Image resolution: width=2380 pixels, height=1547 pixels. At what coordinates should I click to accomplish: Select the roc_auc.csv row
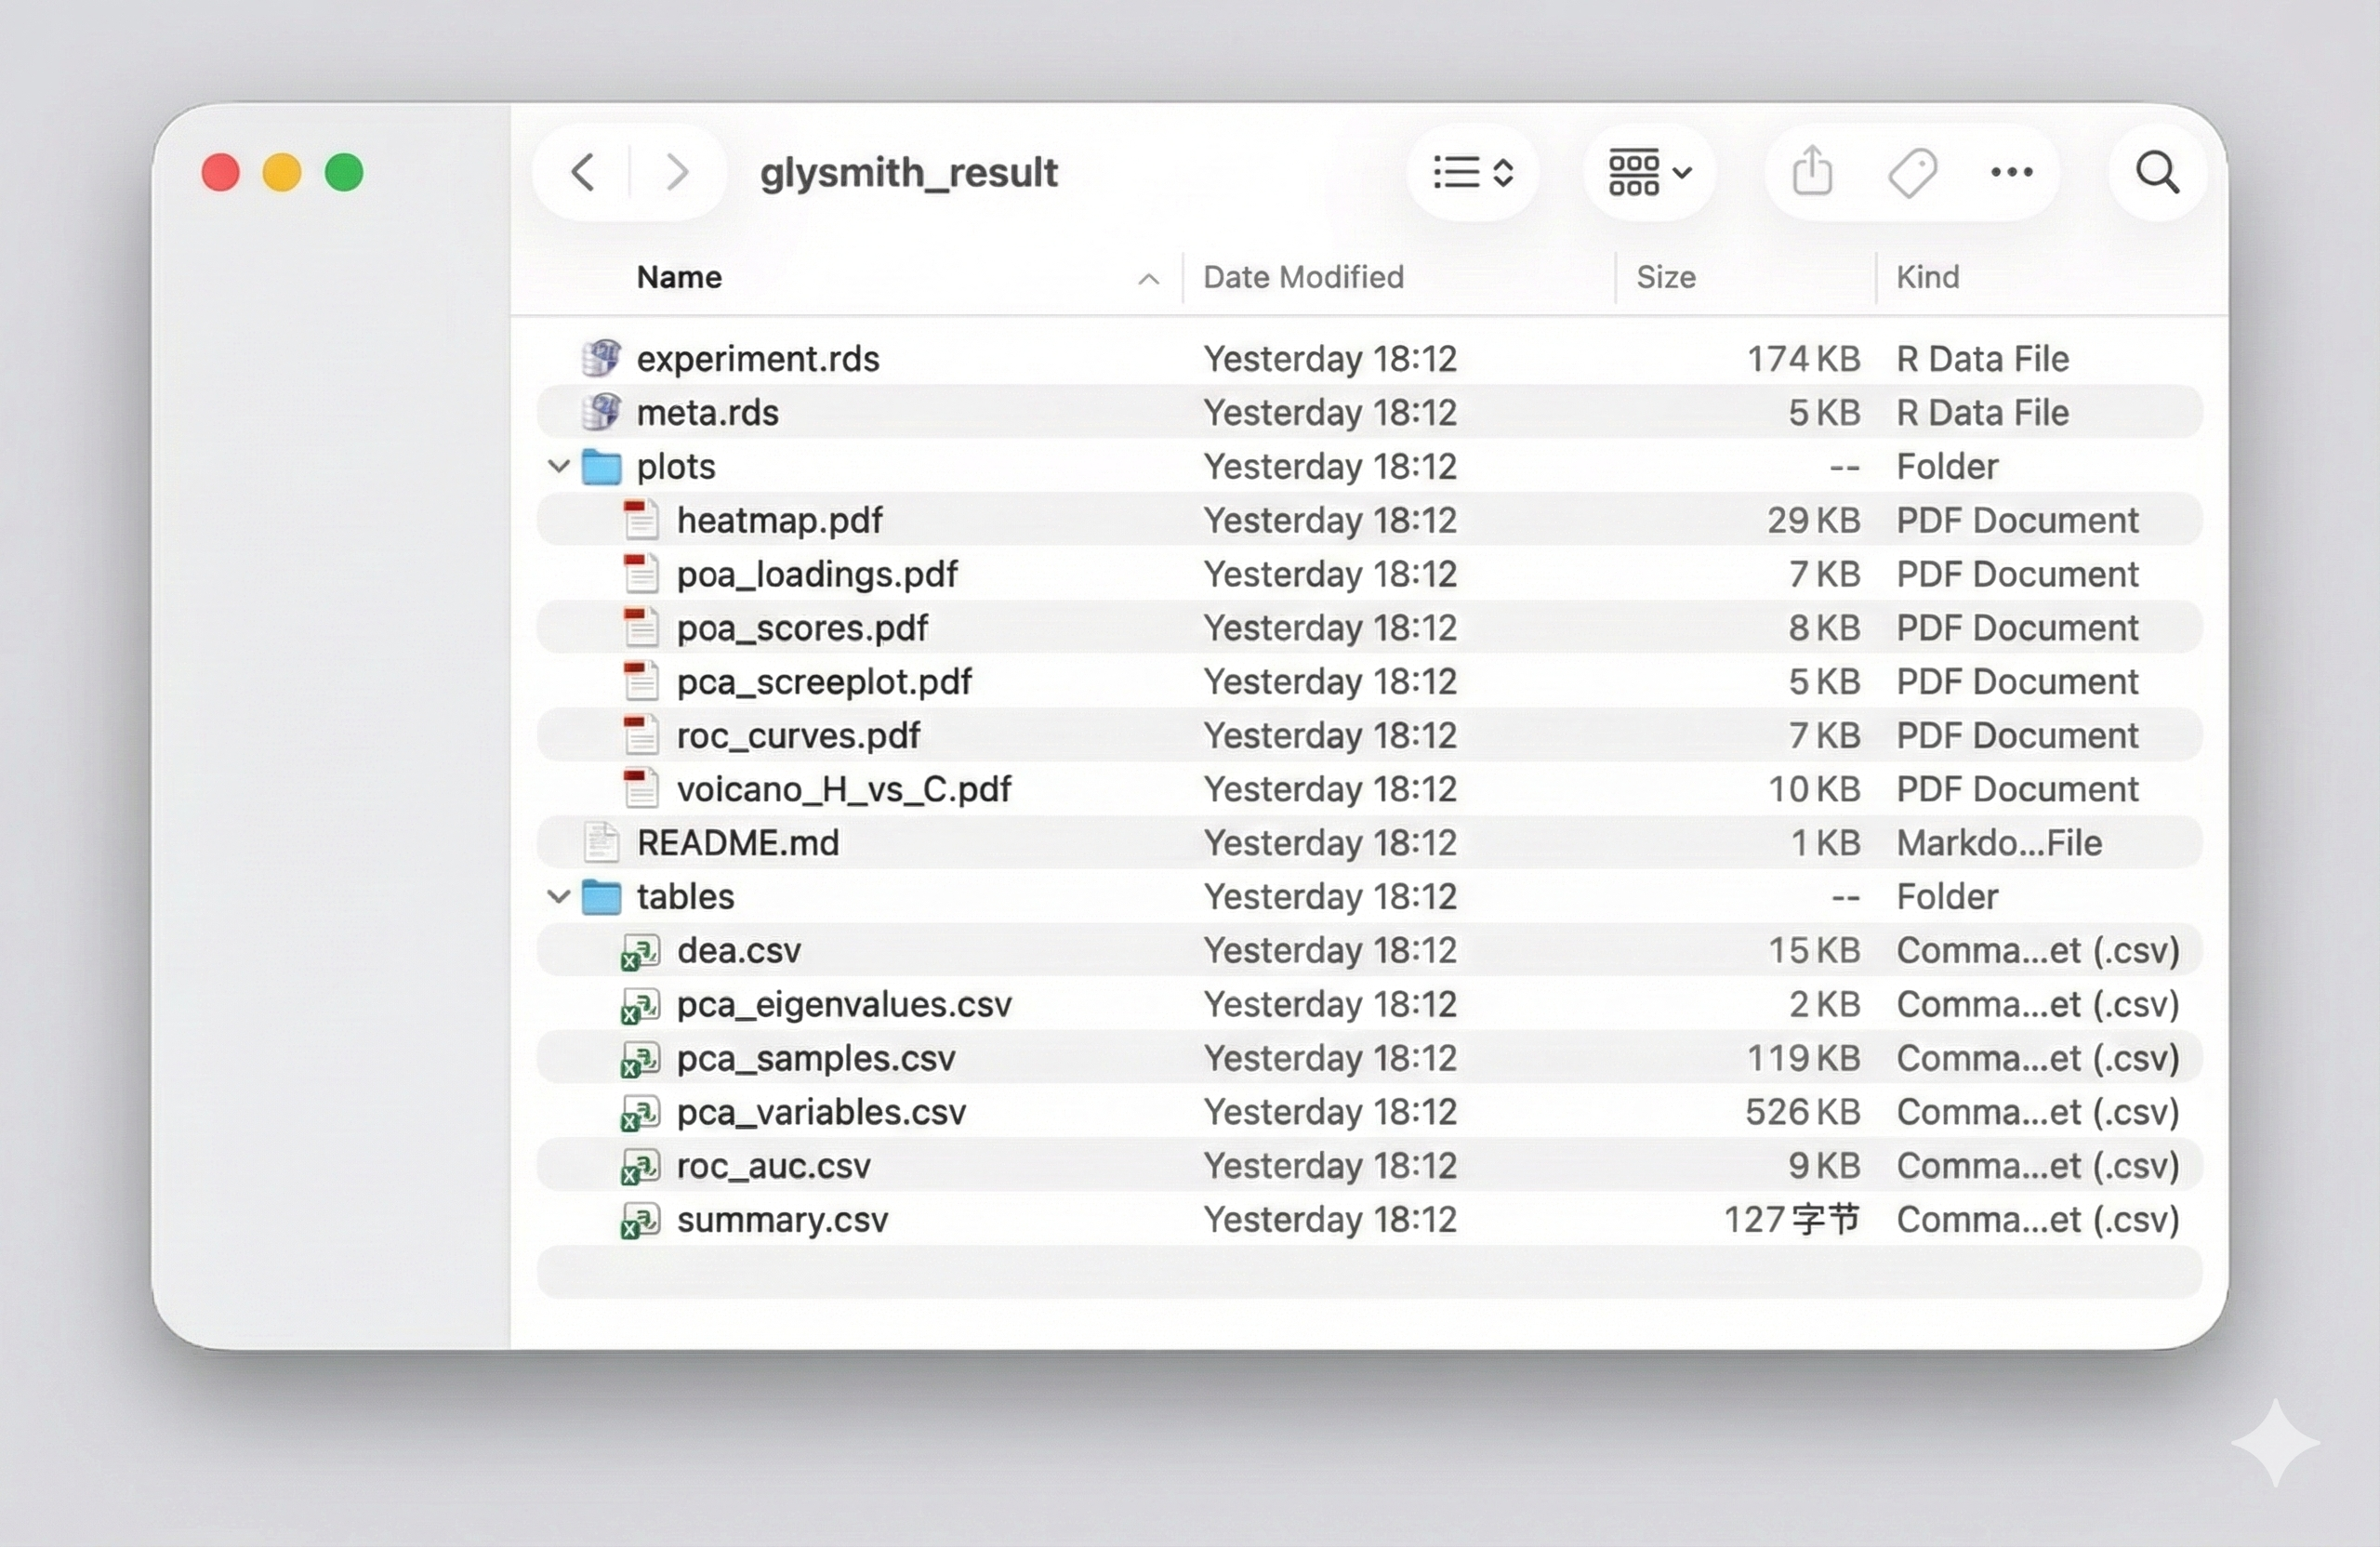pos(773,1166)
